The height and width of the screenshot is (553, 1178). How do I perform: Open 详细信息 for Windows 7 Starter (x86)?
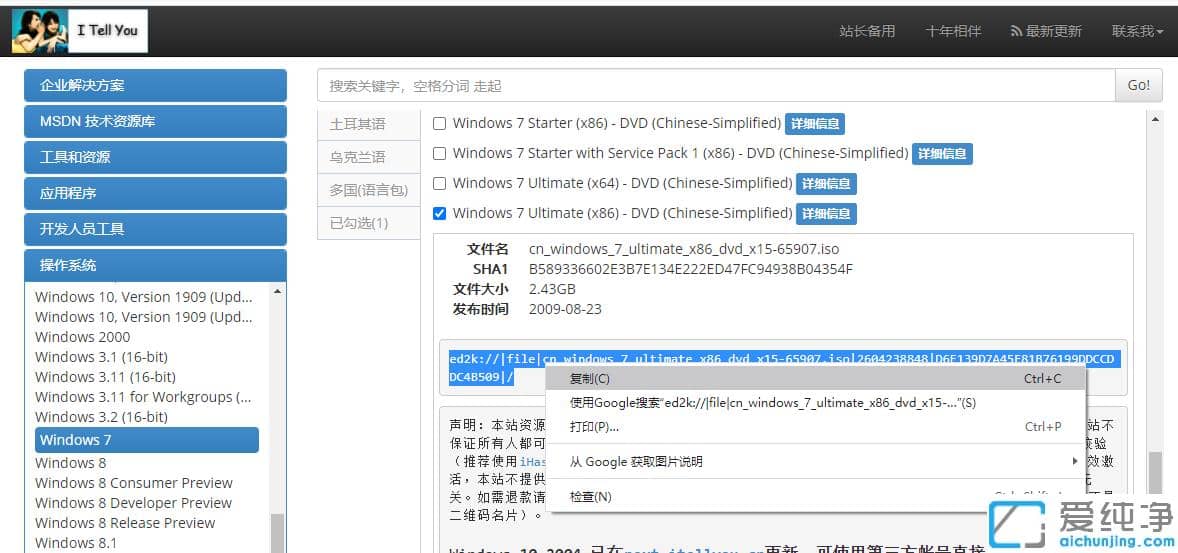(x=815, y=124)
